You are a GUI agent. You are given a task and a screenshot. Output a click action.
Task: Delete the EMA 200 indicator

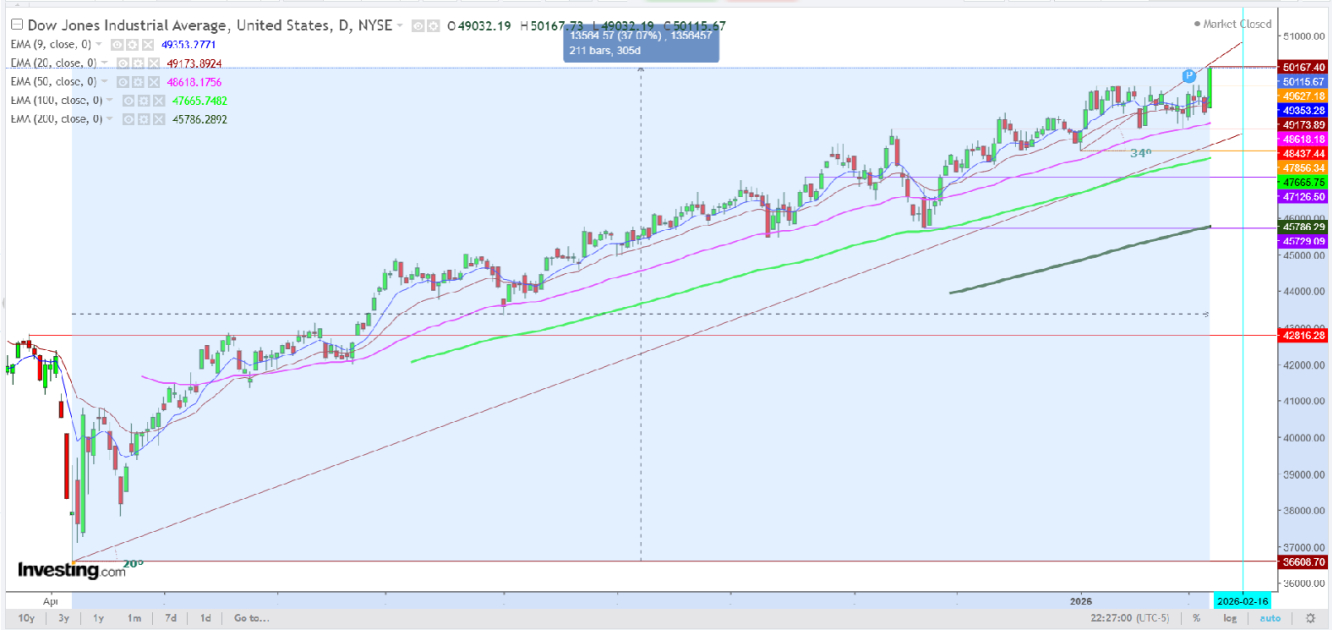(x=158, y=119)
